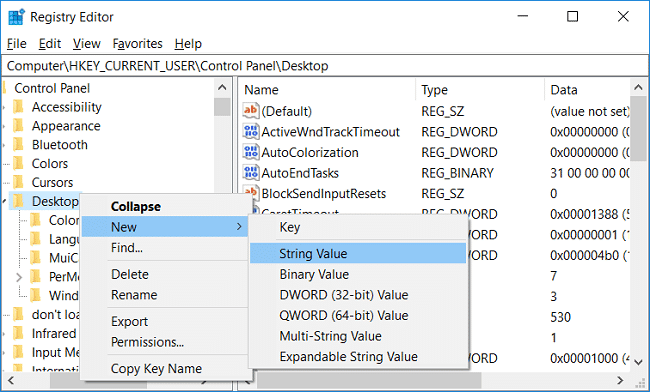The width and height of the screenshot is (650, 392).
Task: Select the Cursors folder icon
Action: point(18,182)
